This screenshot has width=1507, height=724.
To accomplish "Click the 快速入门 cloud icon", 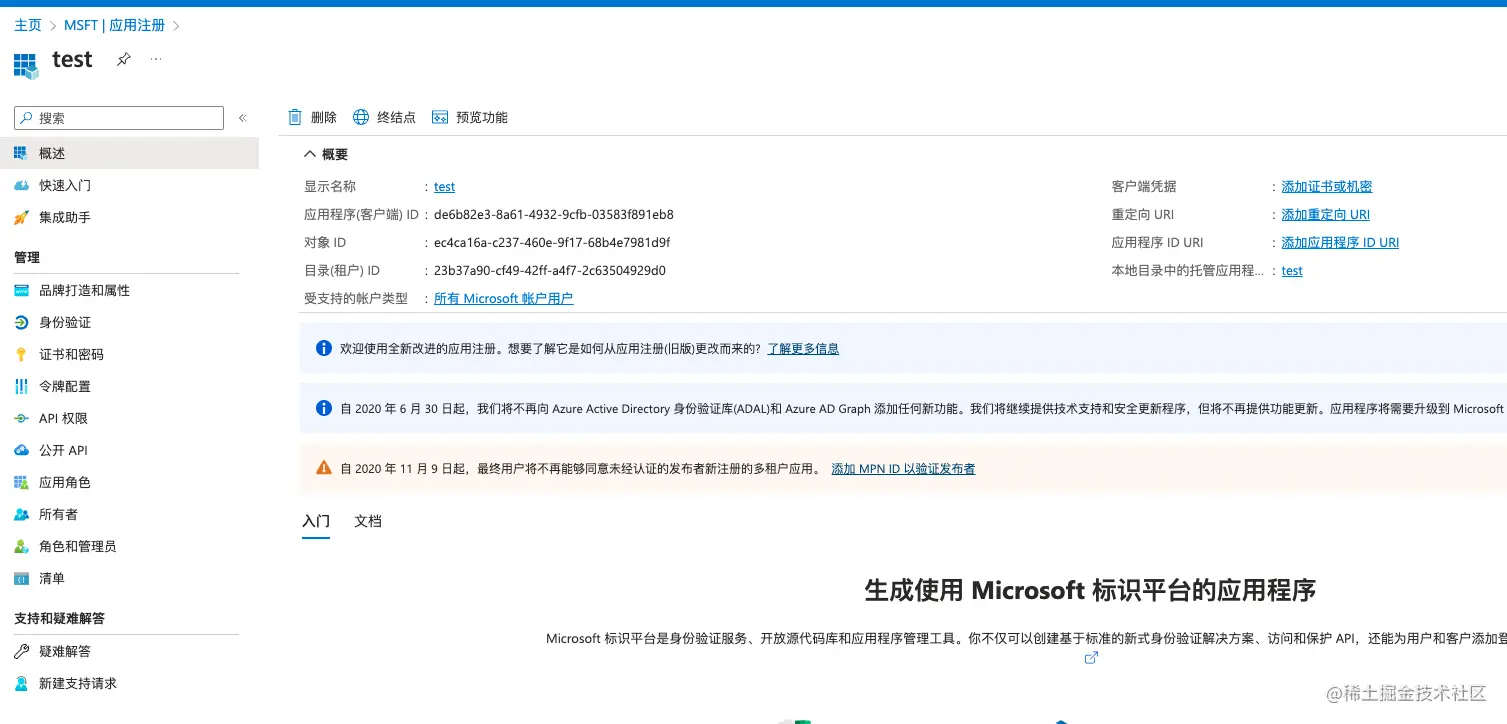I will (x=21, y=185).
